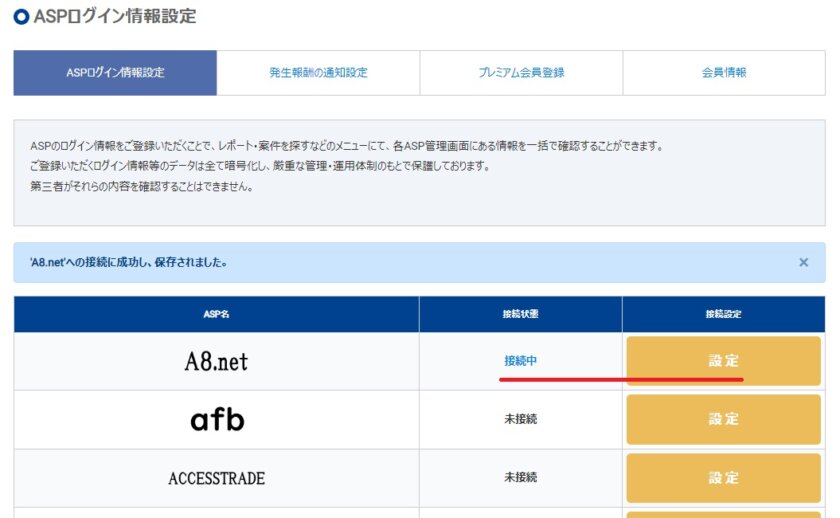Switch to 発生報酬の通知設定 tab
840x518 pixels.
(318, 73)
